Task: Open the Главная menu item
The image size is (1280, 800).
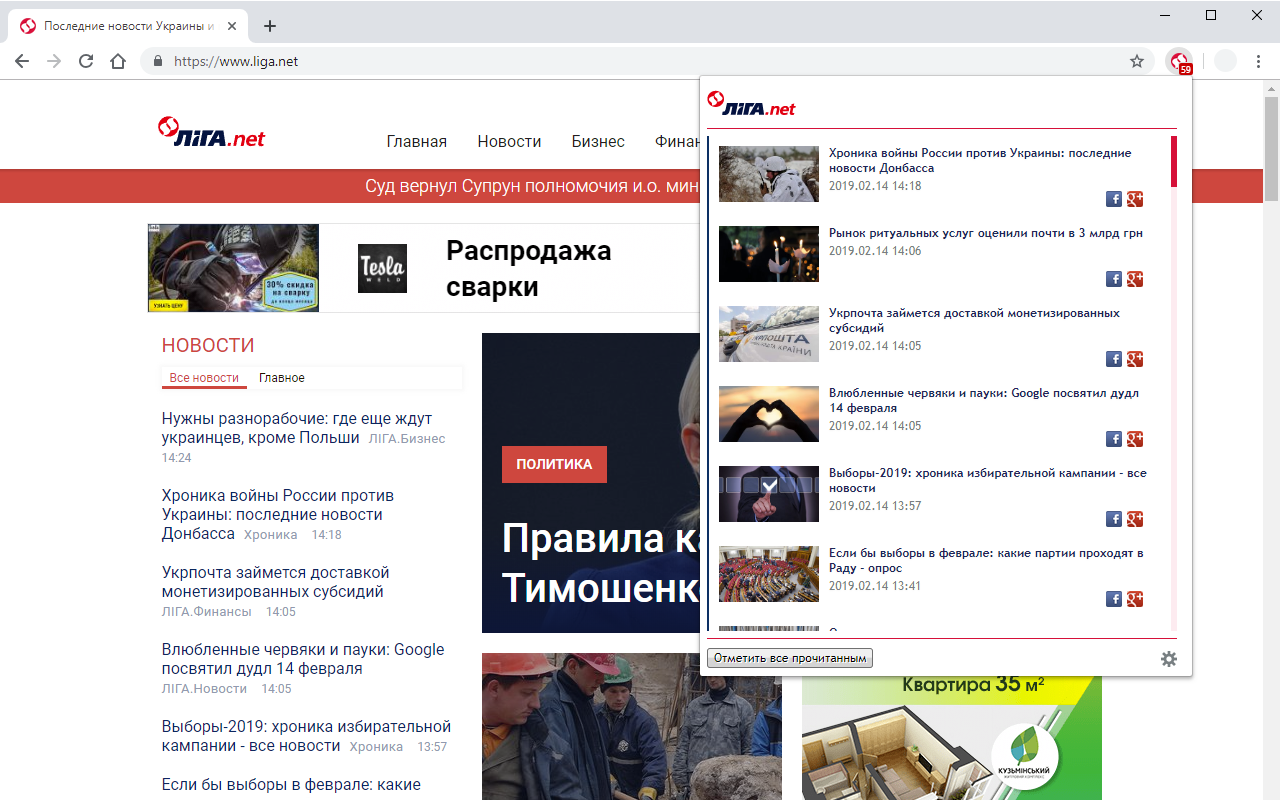Action: 417,142
